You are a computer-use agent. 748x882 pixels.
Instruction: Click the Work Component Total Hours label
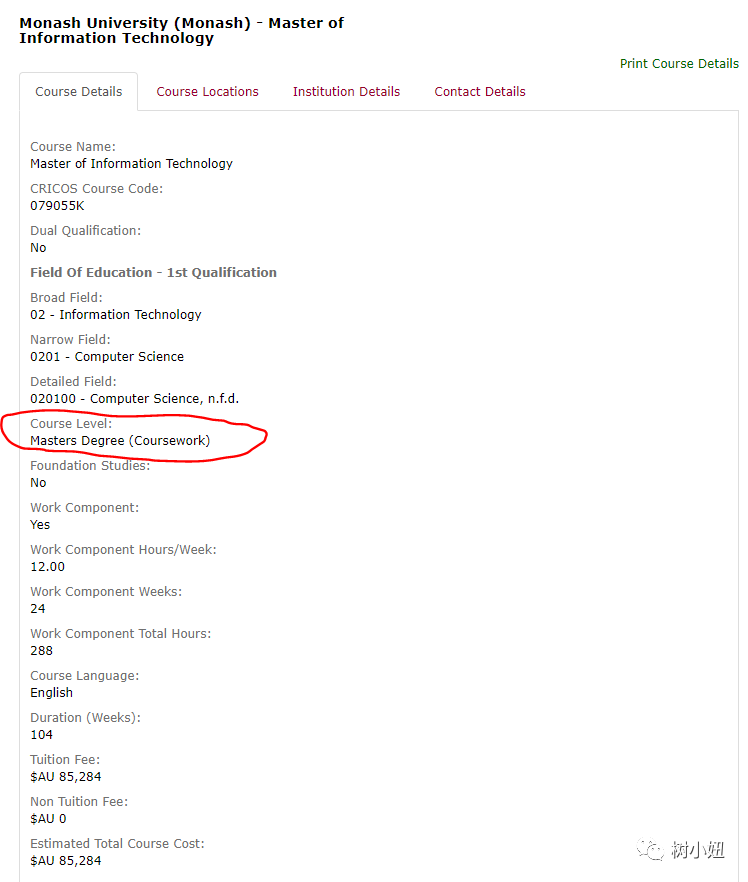121,634
